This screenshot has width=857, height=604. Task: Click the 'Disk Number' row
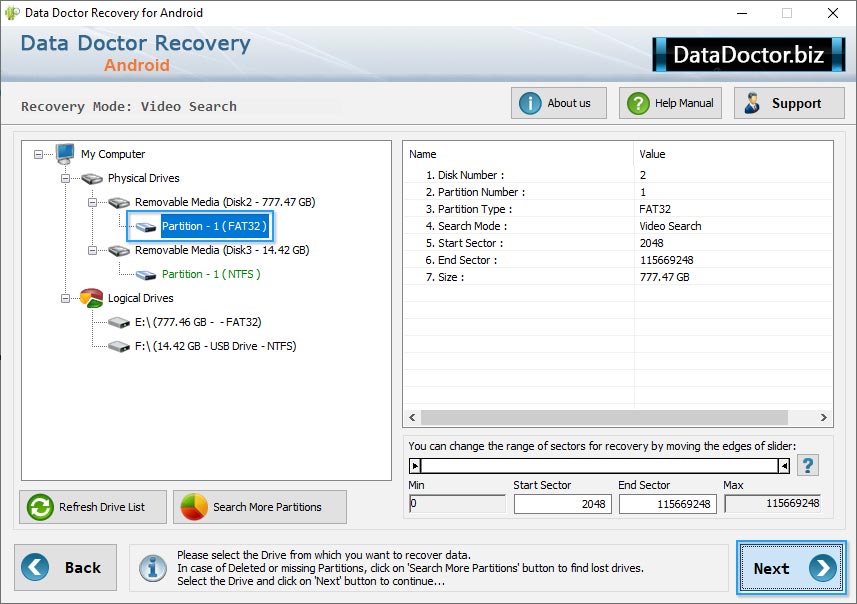click(618, 175)
